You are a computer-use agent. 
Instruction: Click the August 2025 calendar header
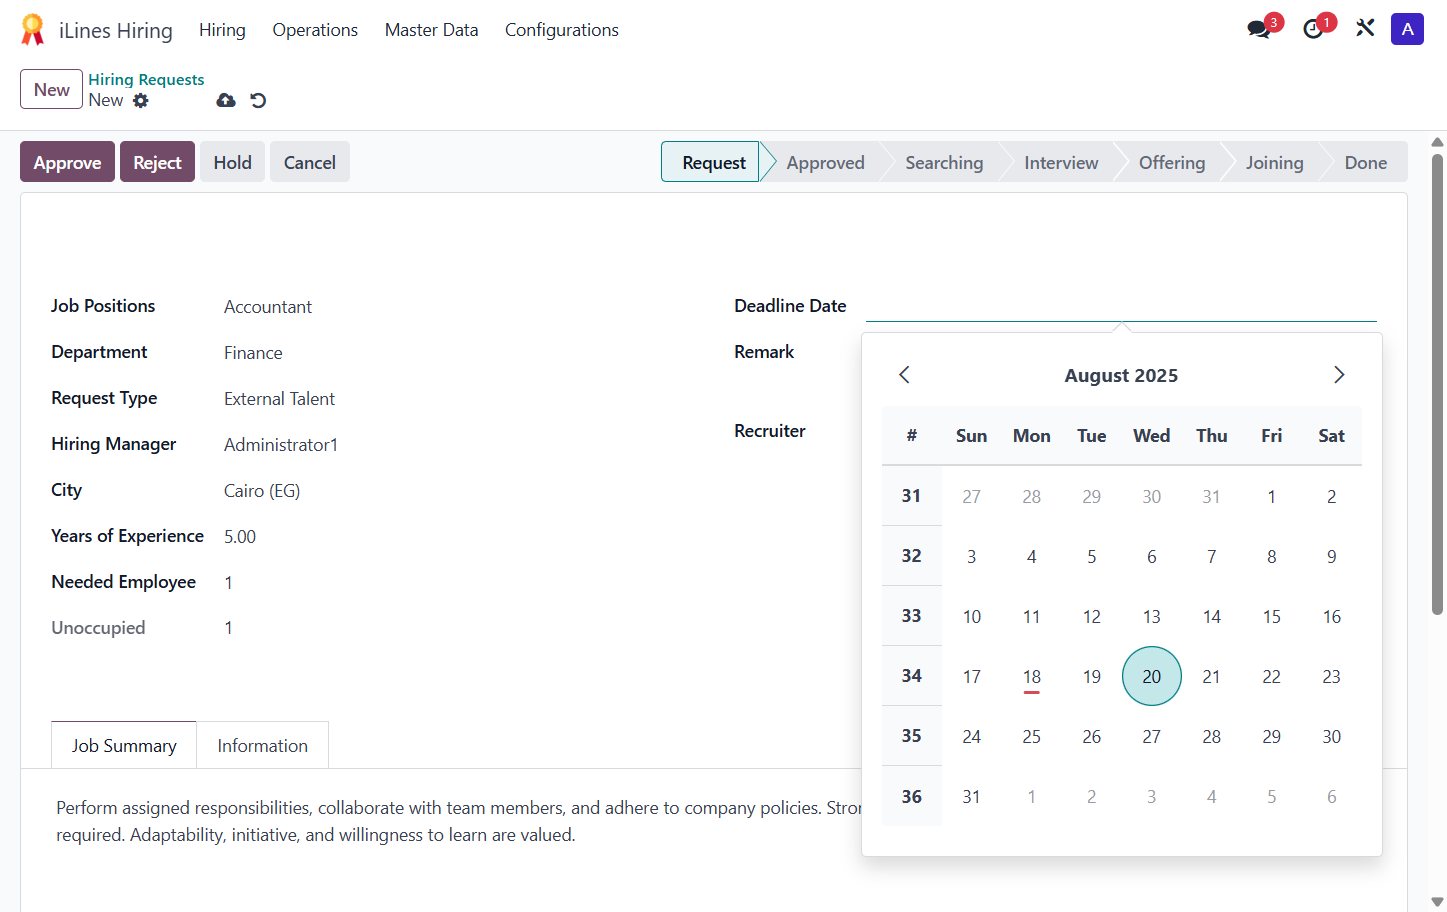tap(1121, 375)
